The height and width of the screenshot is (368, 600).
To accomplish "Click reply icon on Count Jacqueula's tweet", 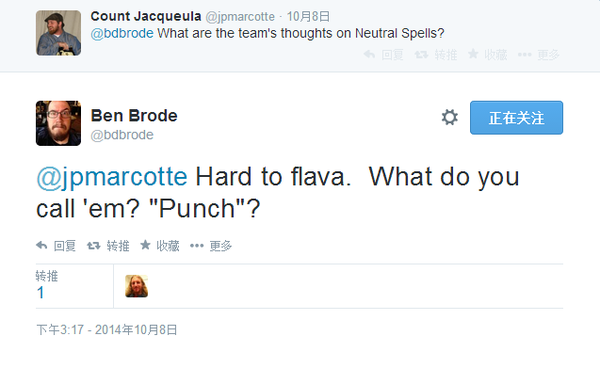I will pos(369,54).
